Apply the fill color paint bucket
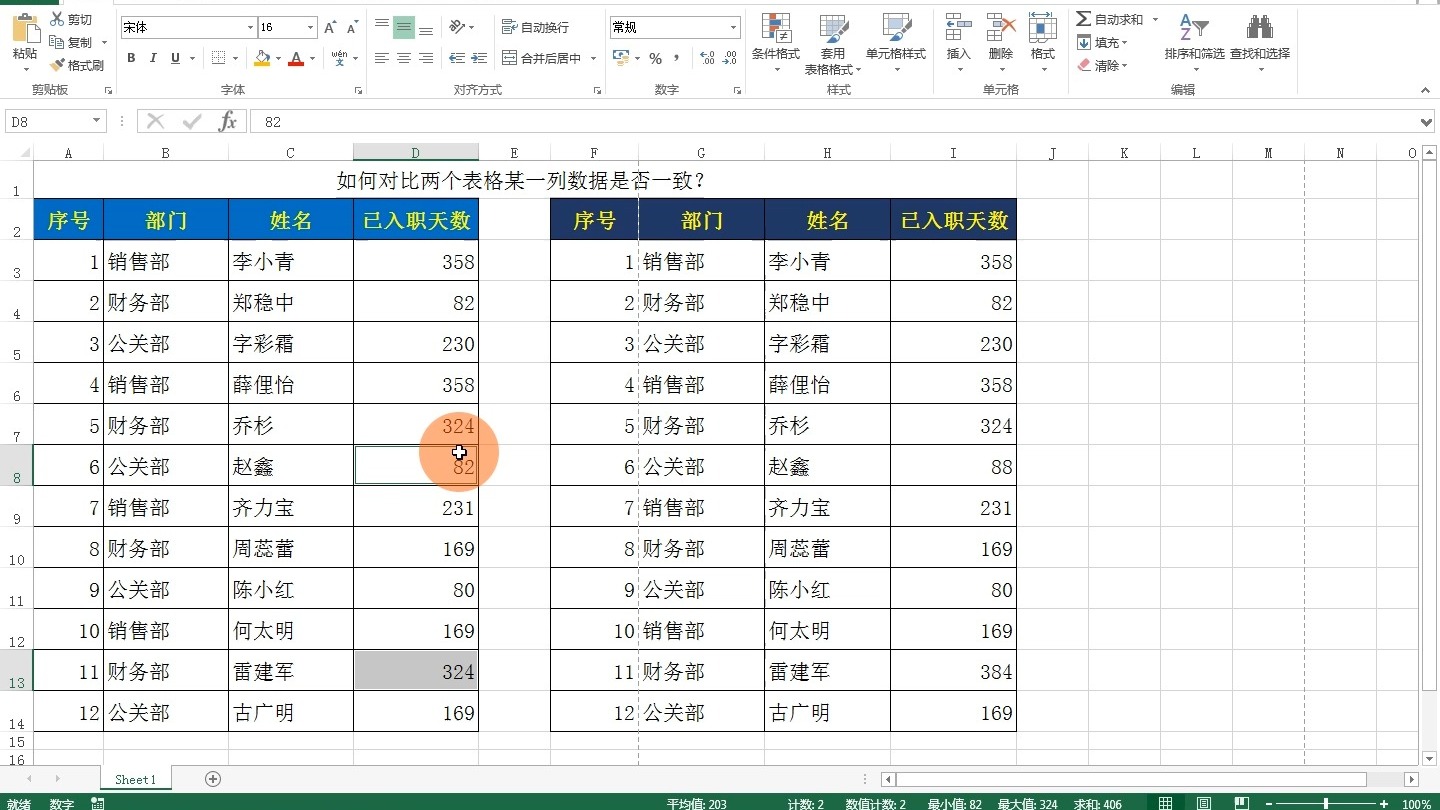Image resolution: width=1440 pixels, height=810 pixels. [262, 58]
